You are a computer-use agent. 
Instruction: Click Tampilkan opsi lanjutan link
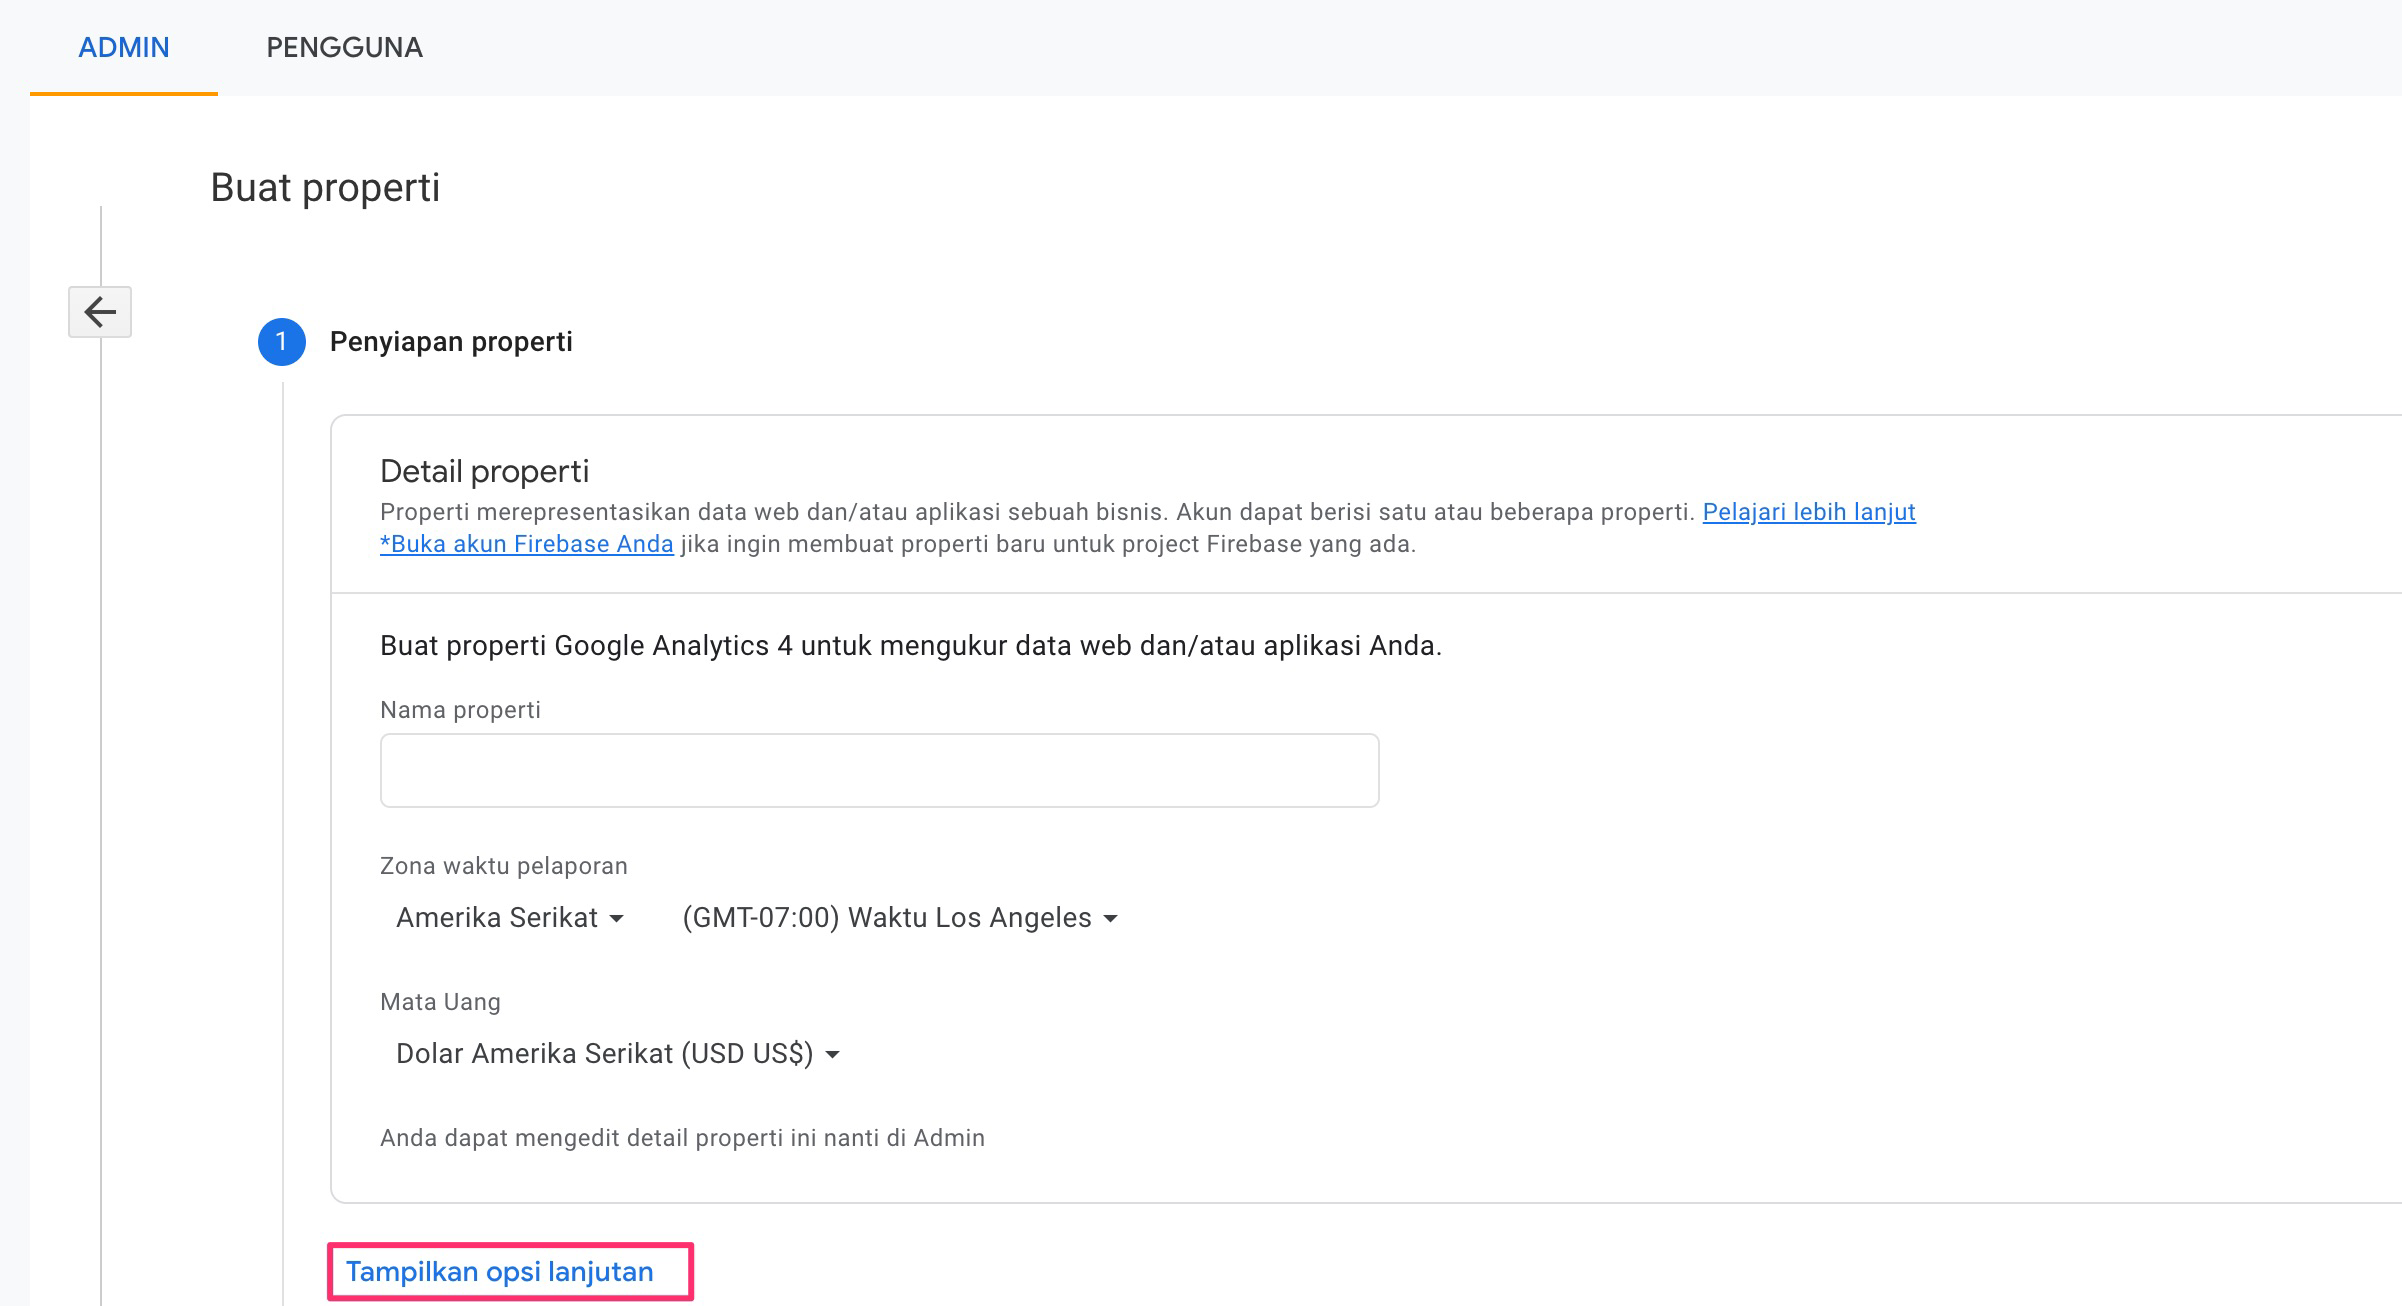point(500,1272)
